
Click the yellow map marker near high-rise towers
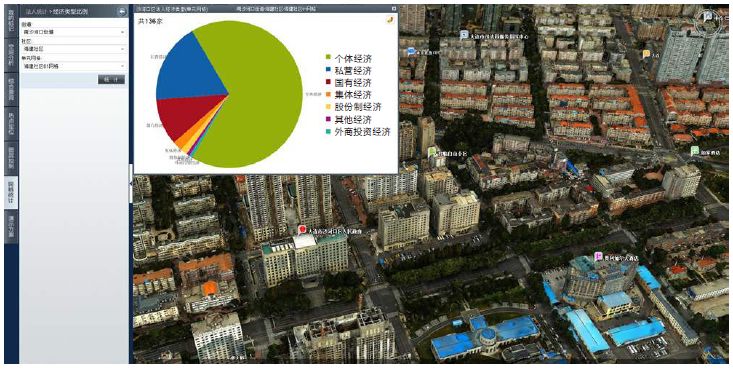click(647, 54)
